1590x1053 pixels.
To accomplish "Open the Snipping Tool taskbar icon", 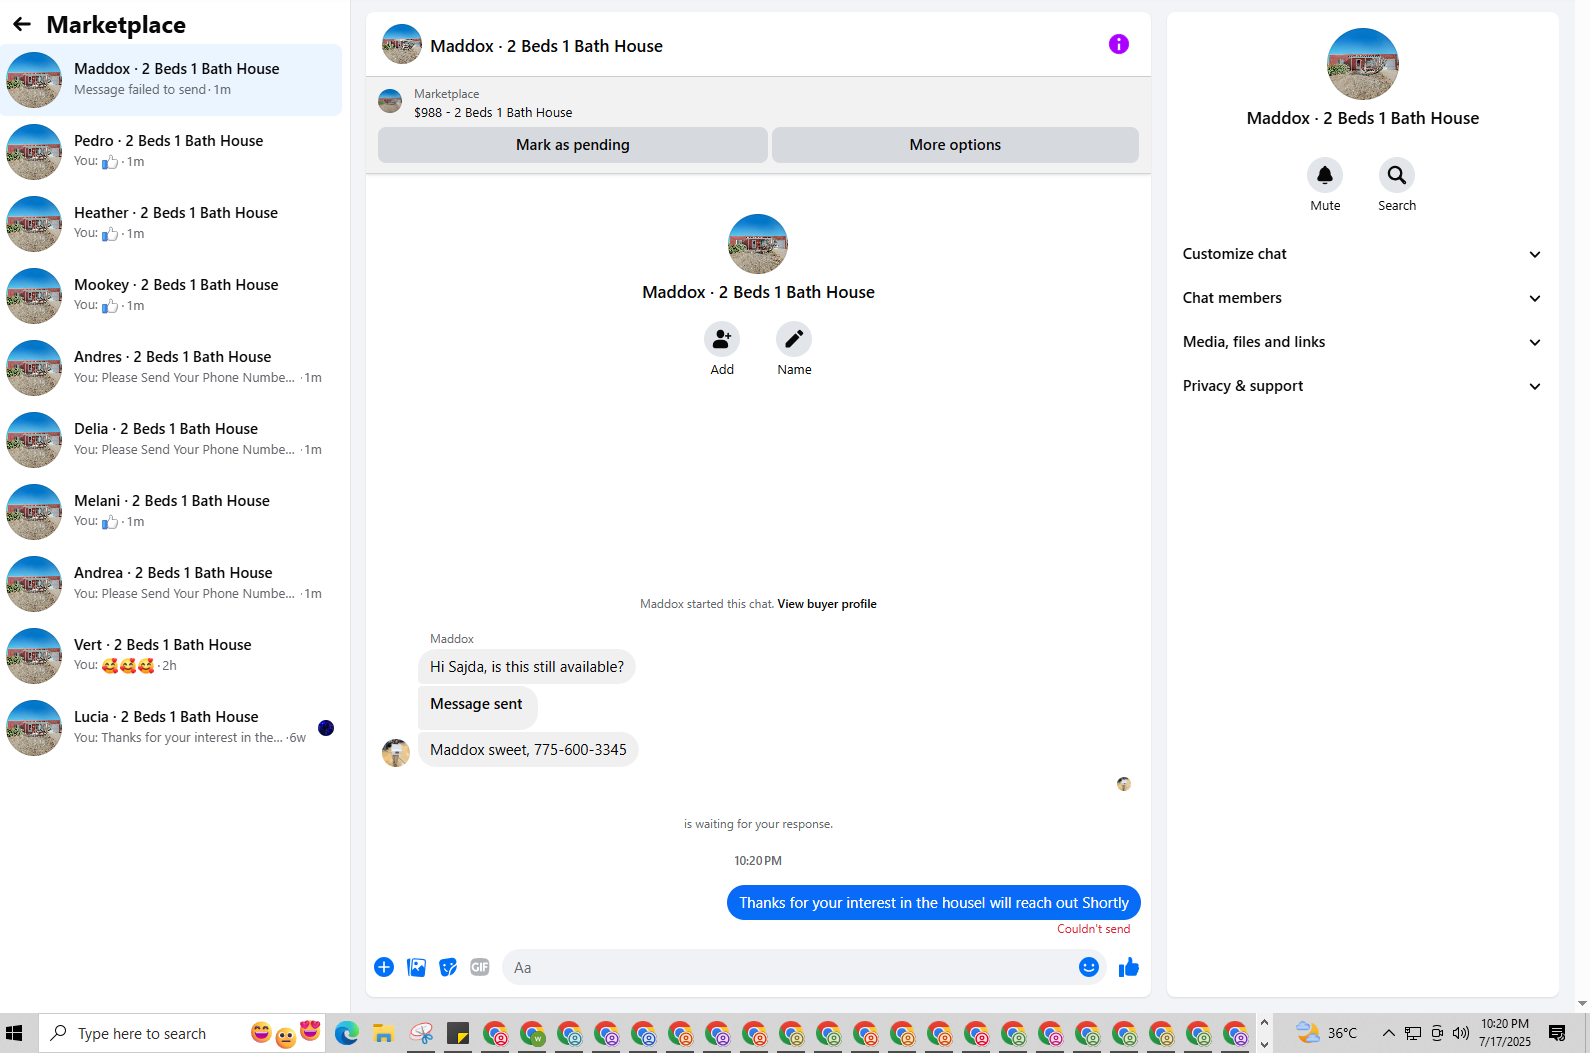I will click(x=421, y=1033).
